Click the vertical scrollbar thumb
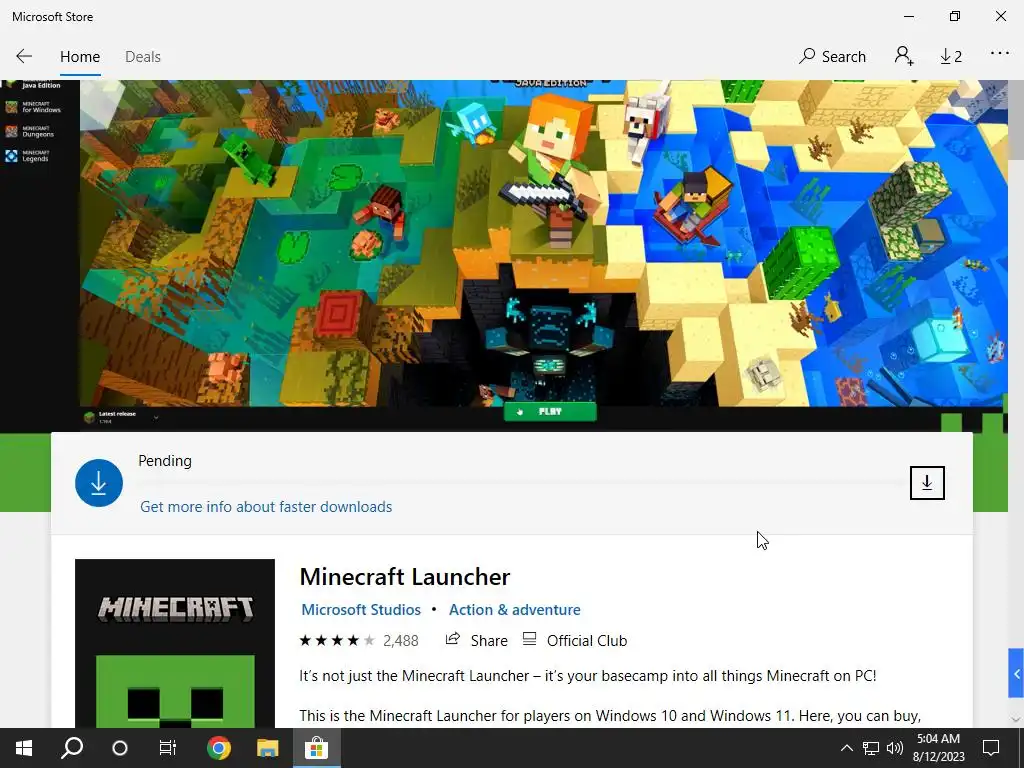Image resolution: width=1024 pixels, height=768 pixels. click(1016, 121)
